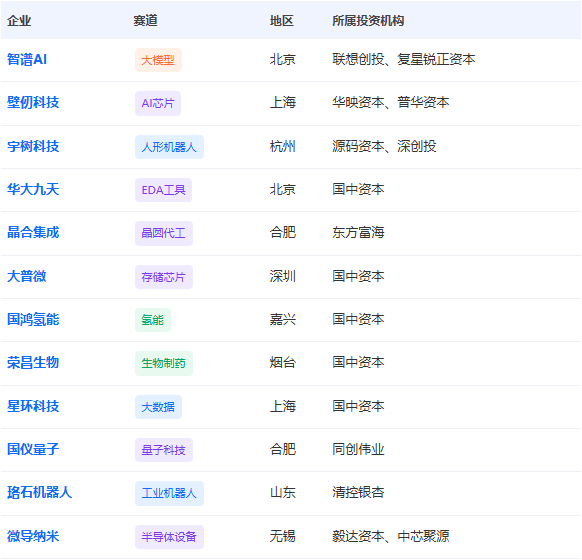This screenshot has width=582, height=560.
Task: Click 联想创投、复星锐正资本 investor cell
Action: [403, 59]
